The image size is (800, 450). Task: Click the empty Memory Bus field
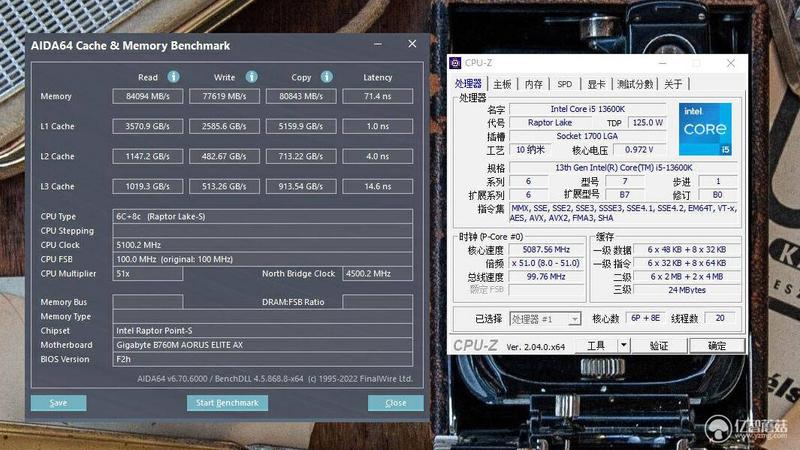(147, 302)
